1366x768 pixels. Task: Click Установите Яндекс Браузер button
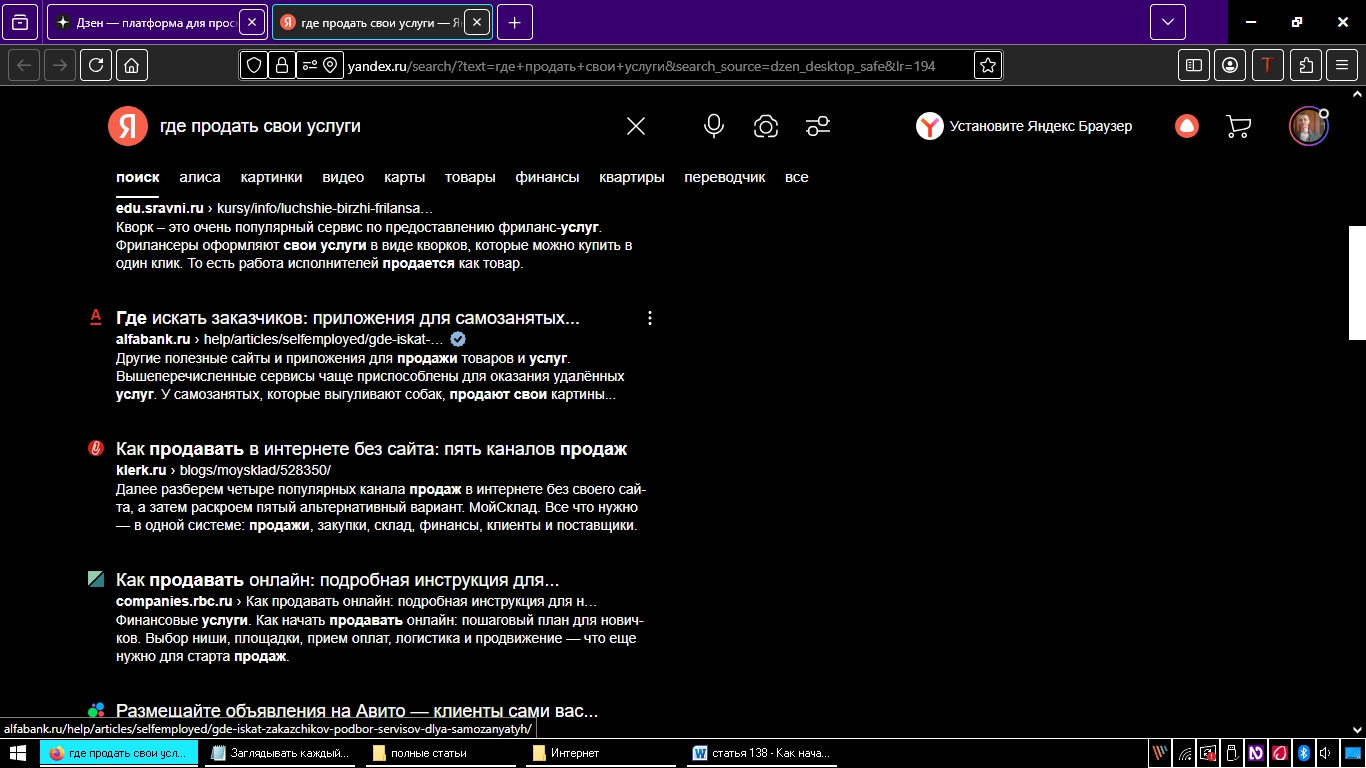point(1025,126)
